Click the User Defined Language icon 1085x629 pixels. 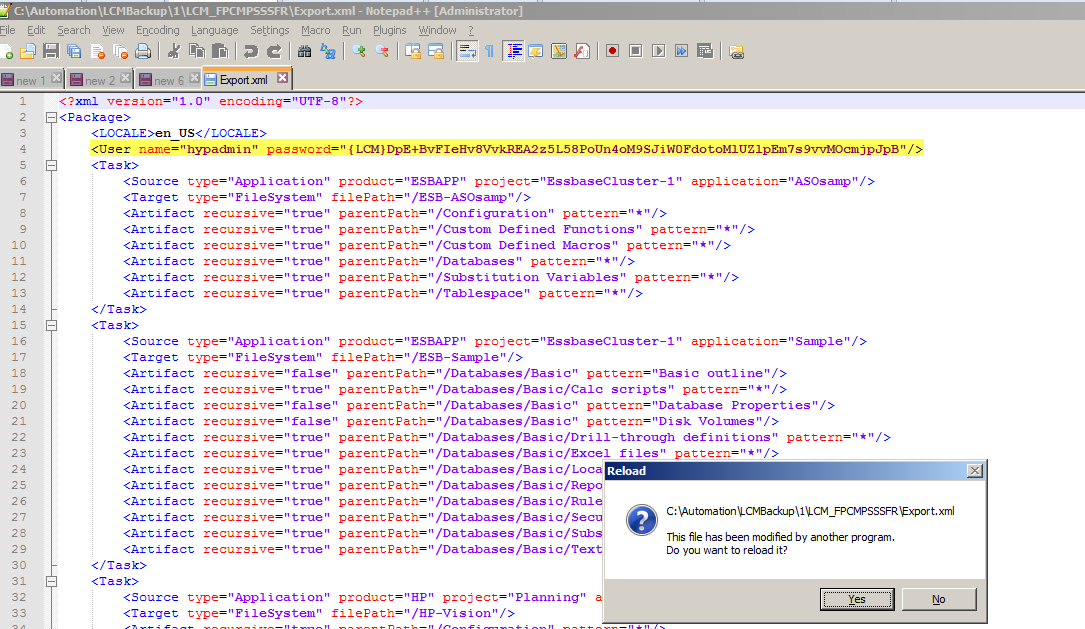coord(536,52)
